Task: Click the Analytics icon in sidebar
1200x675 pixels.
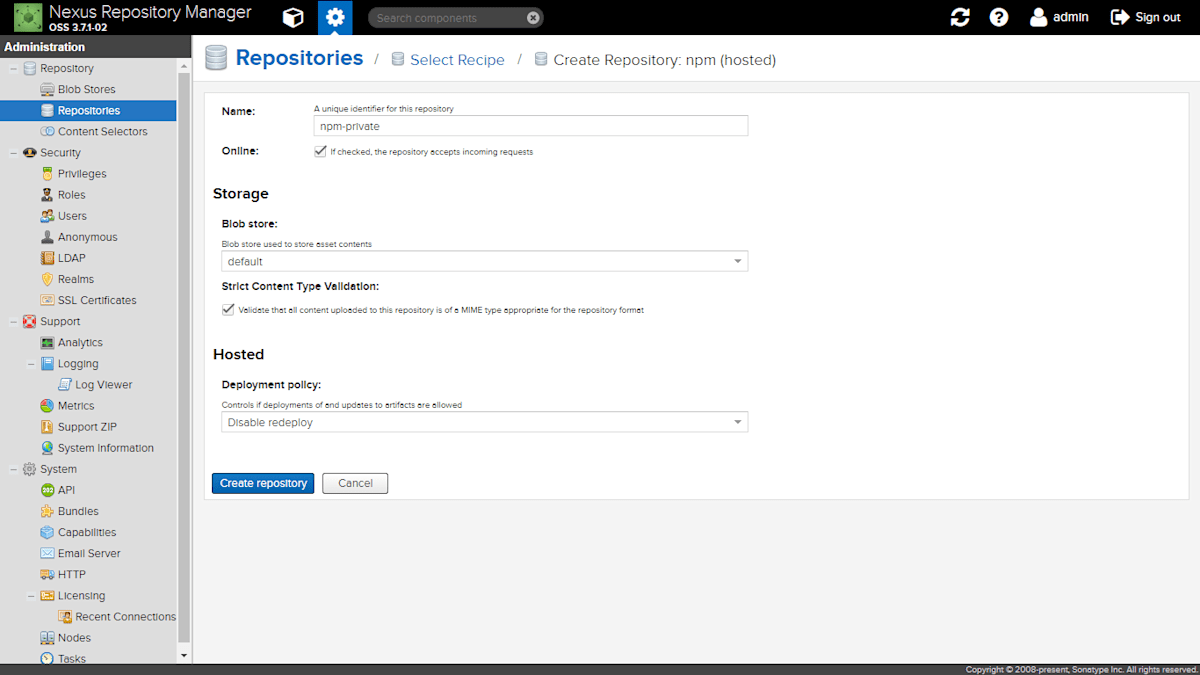Action: pyautogui.click(x=47, y=342)
